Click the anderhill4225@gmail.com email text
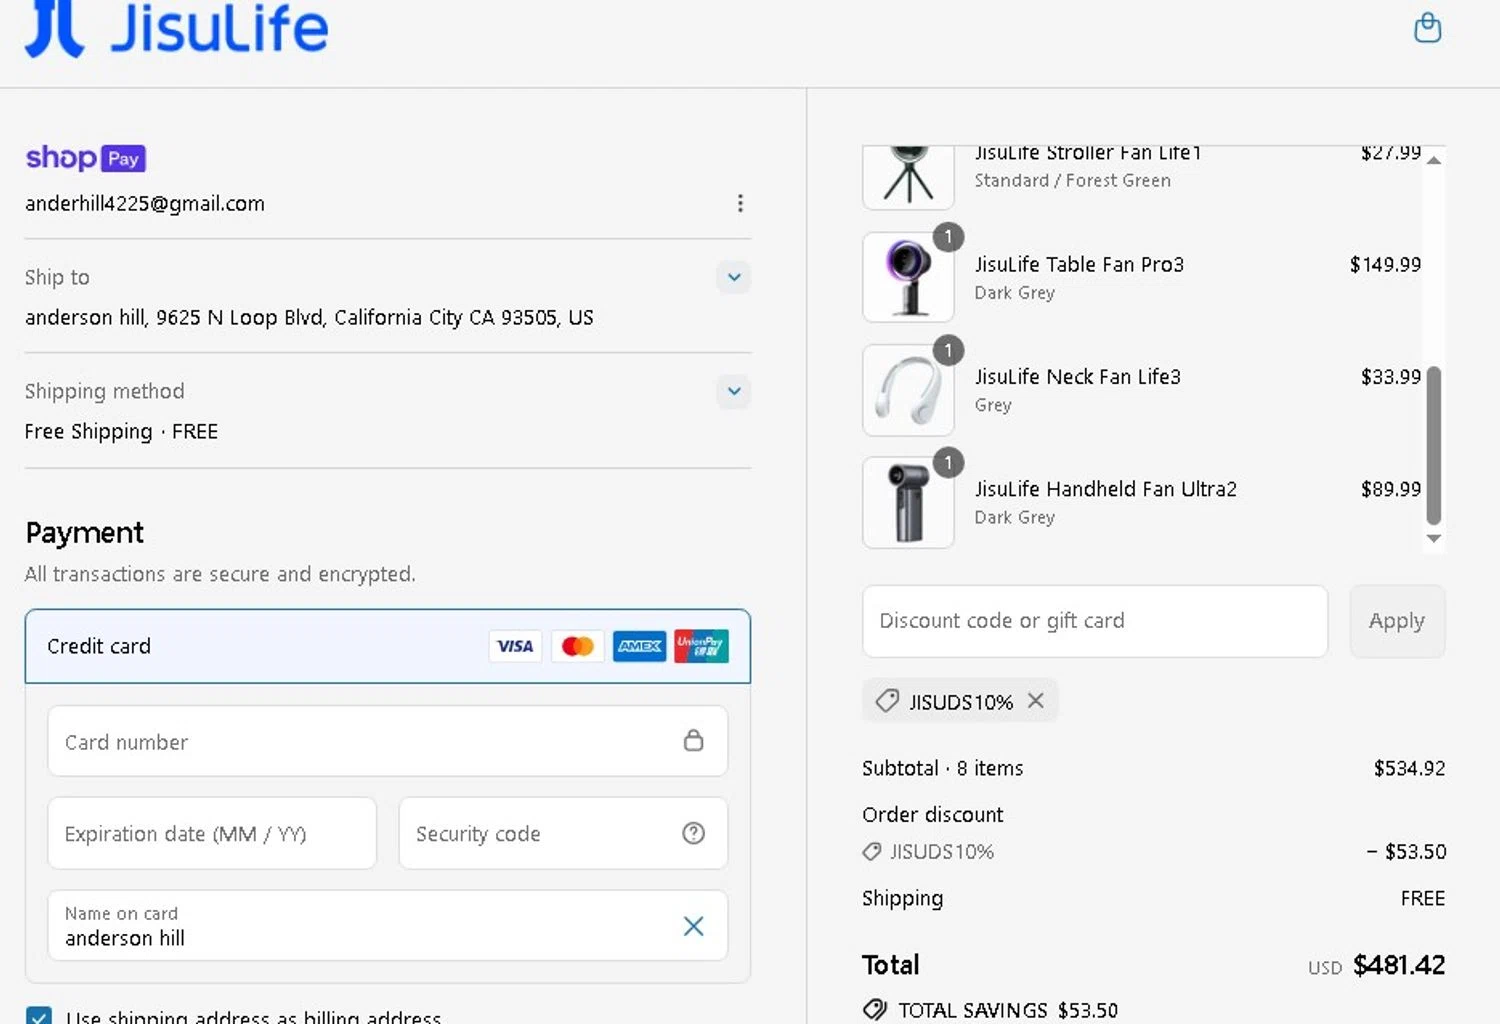Viewport: 1500px width, 1024px height. pyautogui.click(x=145, y=203)
